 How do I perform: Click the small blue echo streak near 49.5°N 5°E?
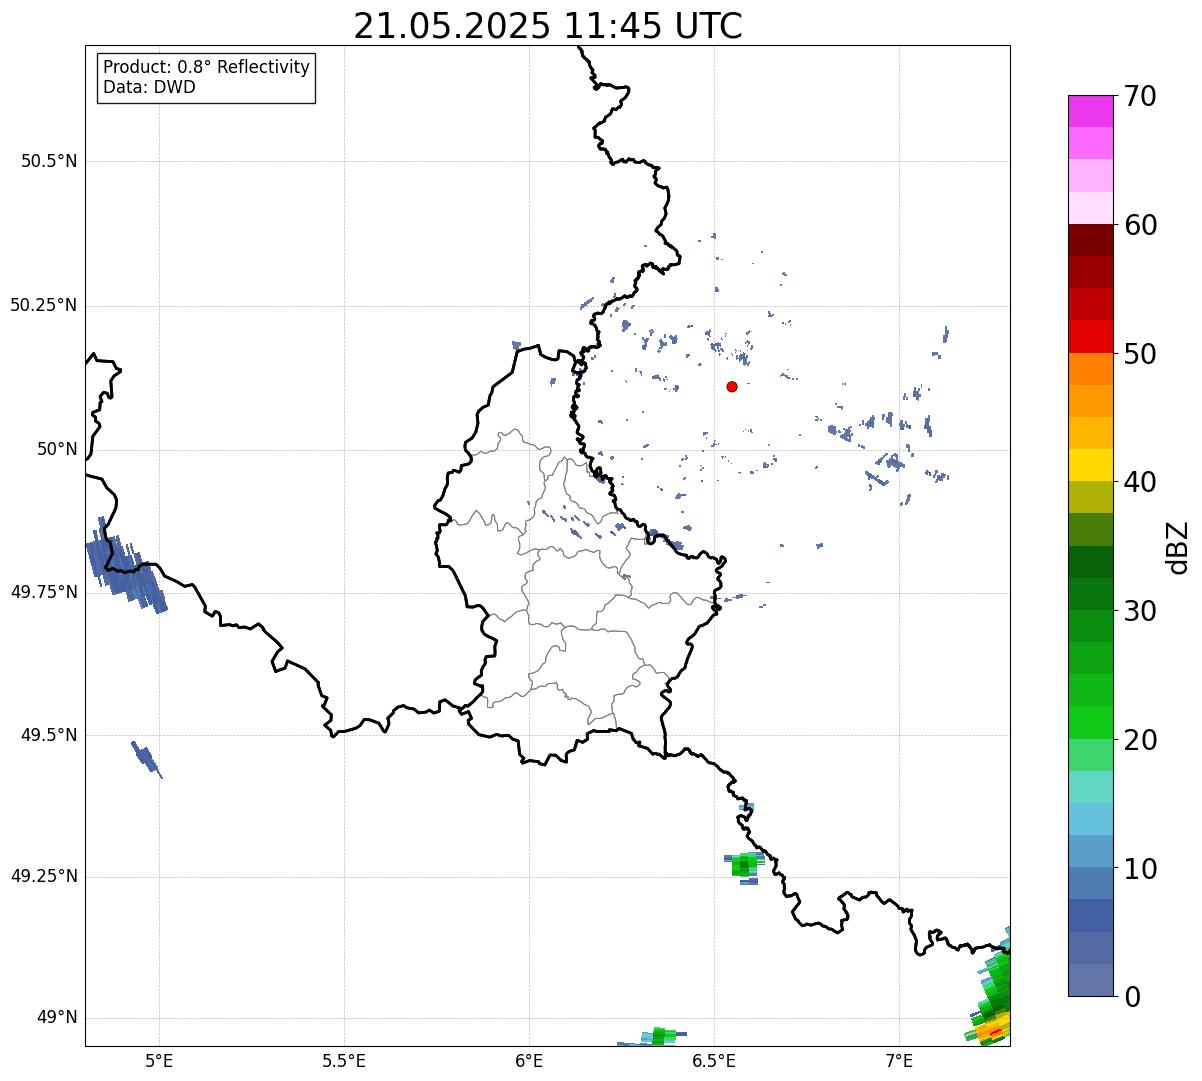[x=146, y=759]
